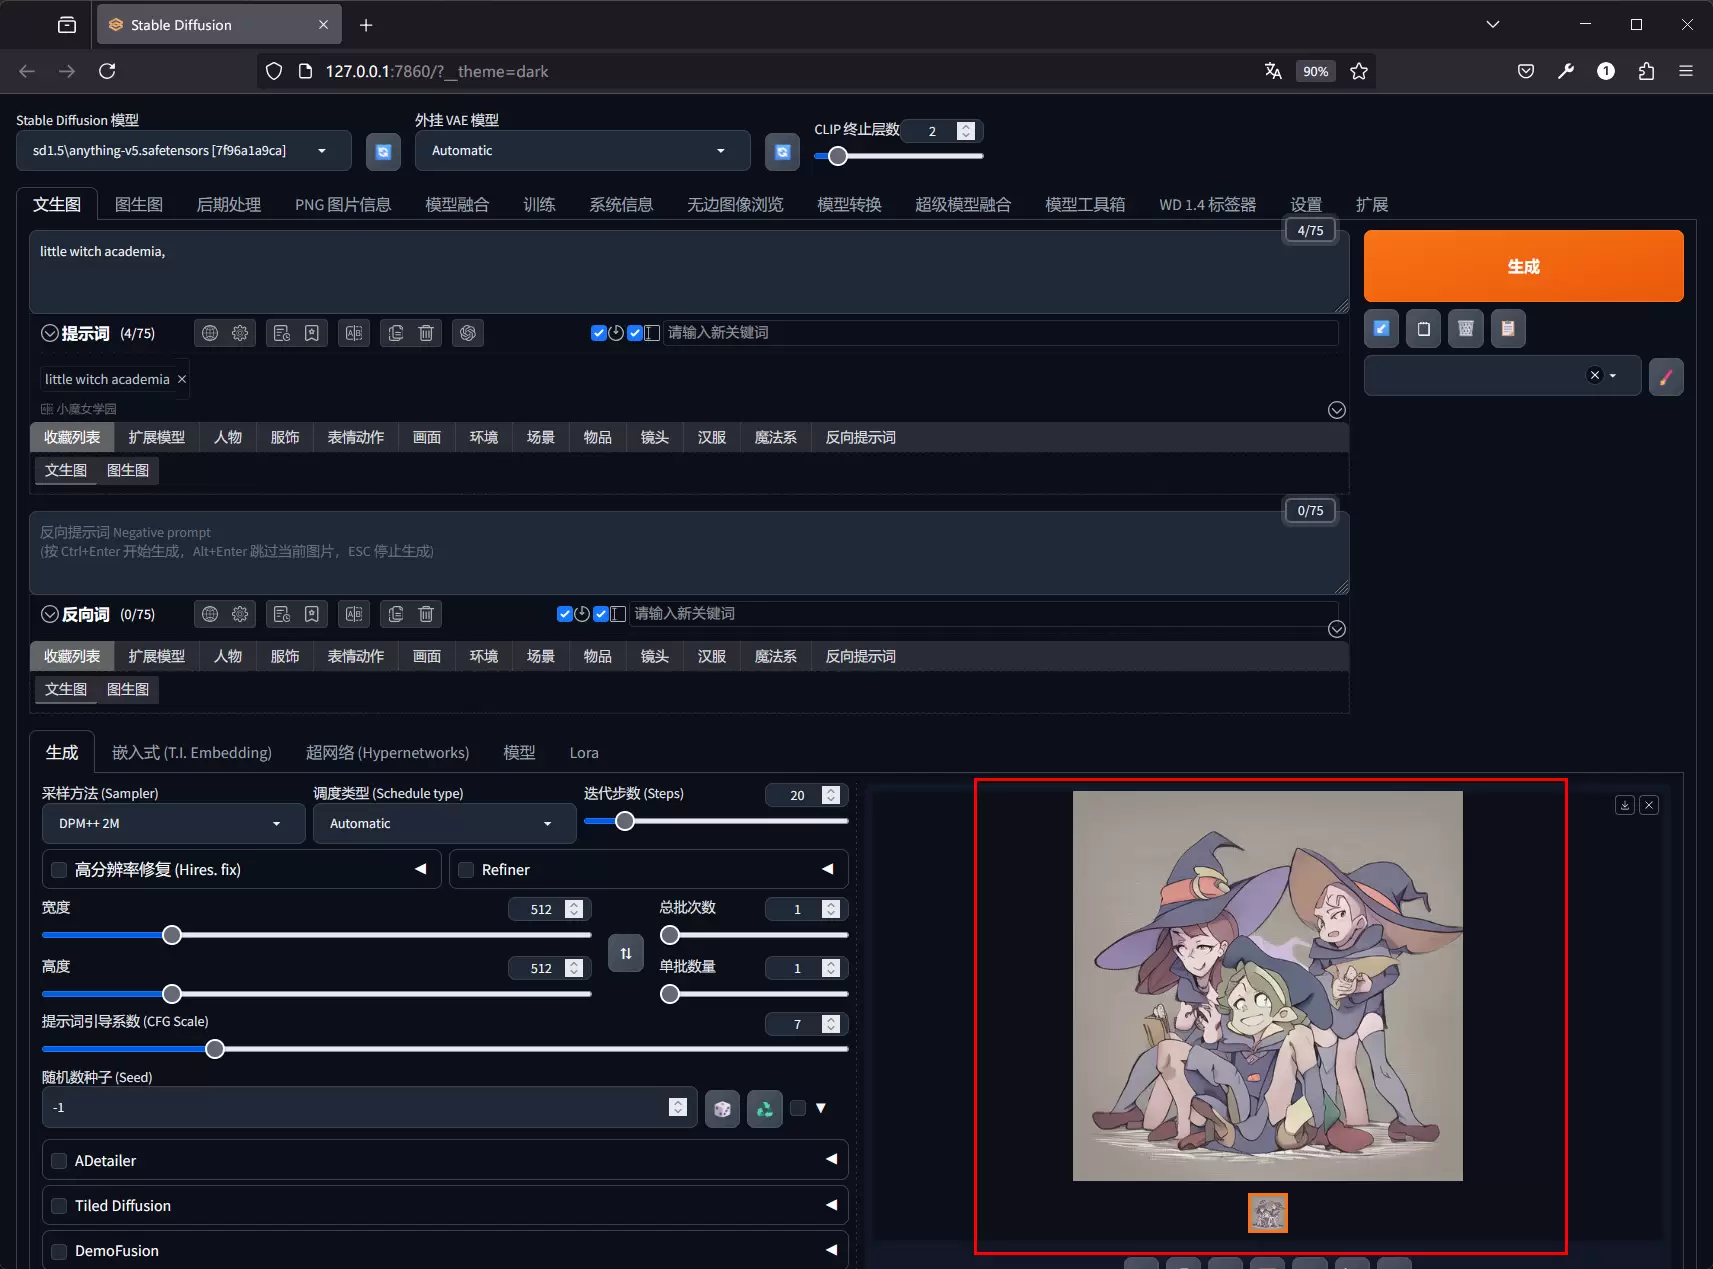Delete all prompt keywords with trash icon

pos(426,333)
